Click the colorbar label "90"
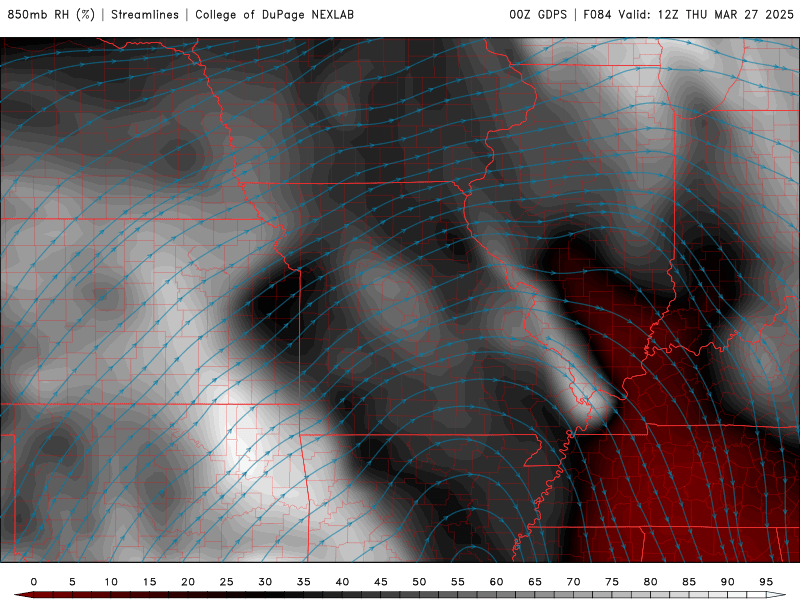 pyautogui.click(x=728, y=582)
